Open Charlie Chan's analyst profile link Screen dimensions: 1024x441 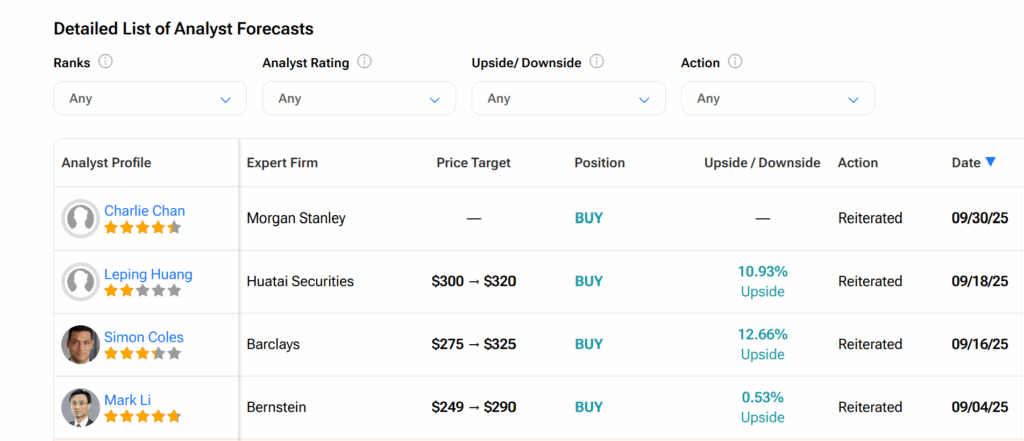pos(144,211)
